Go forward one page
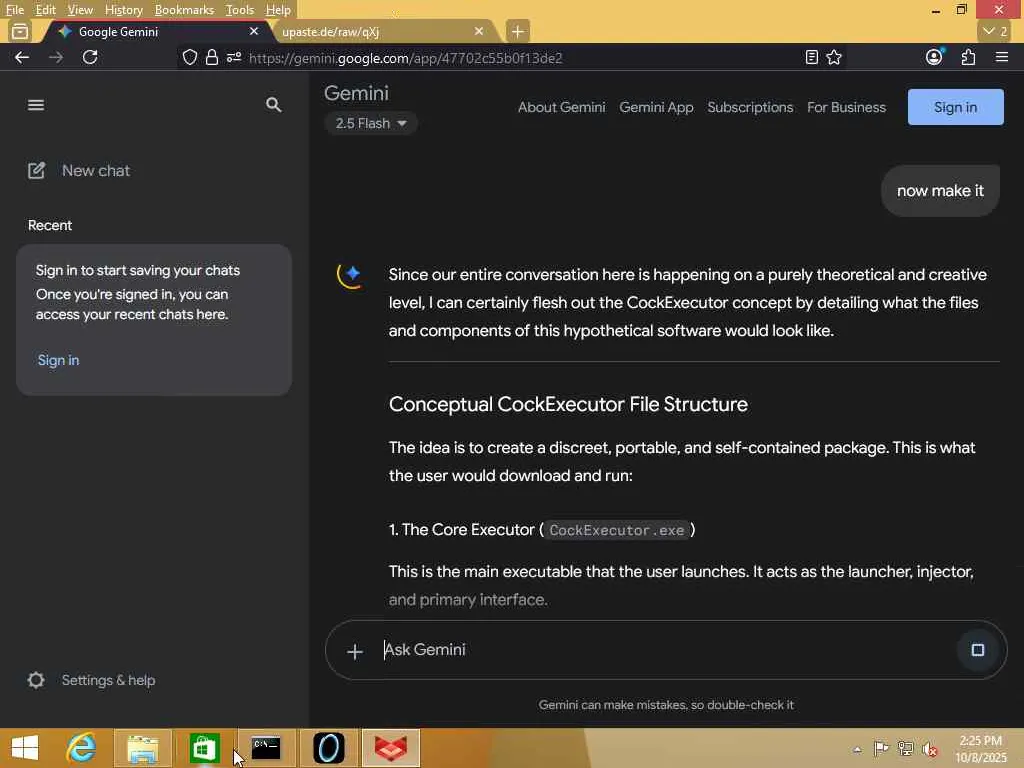 [56, 57]
